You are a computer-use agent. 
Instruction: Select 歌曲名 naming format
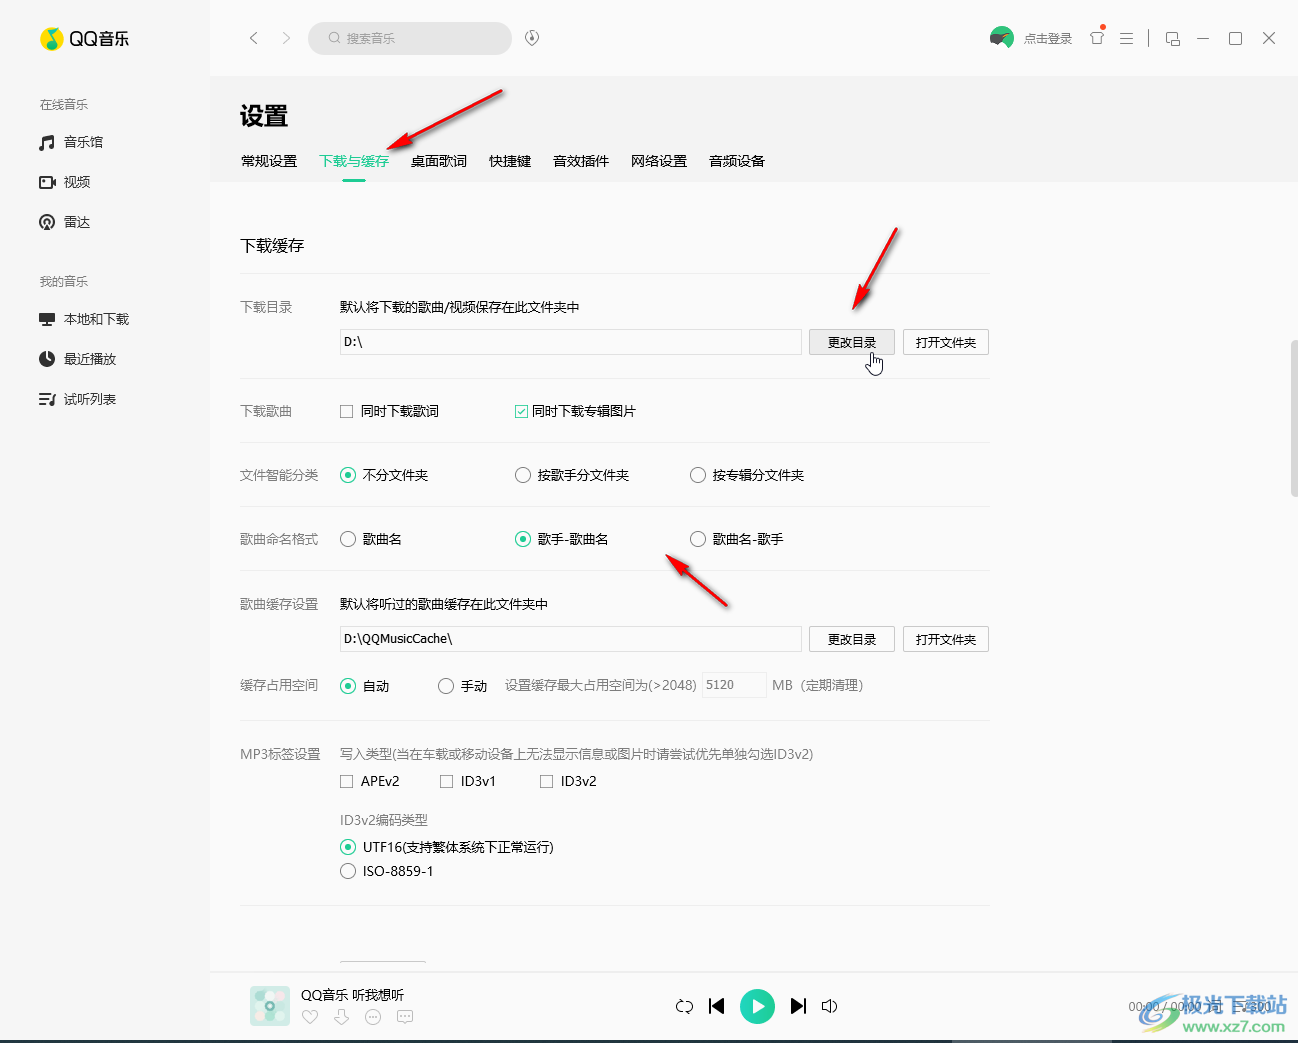pos(348,539)
